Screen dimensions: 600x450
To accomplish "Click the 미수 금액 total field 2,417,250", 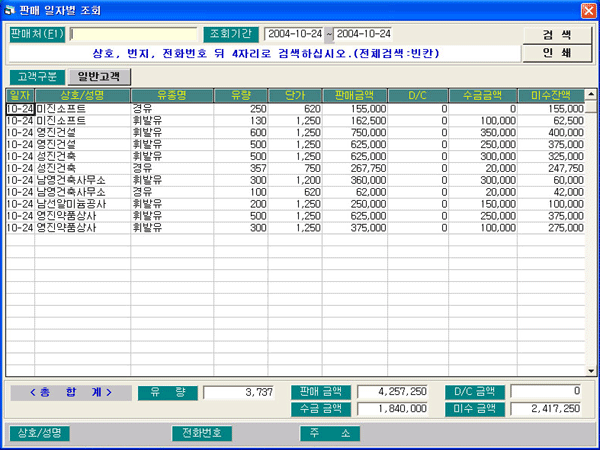I will tap(546, 409).
